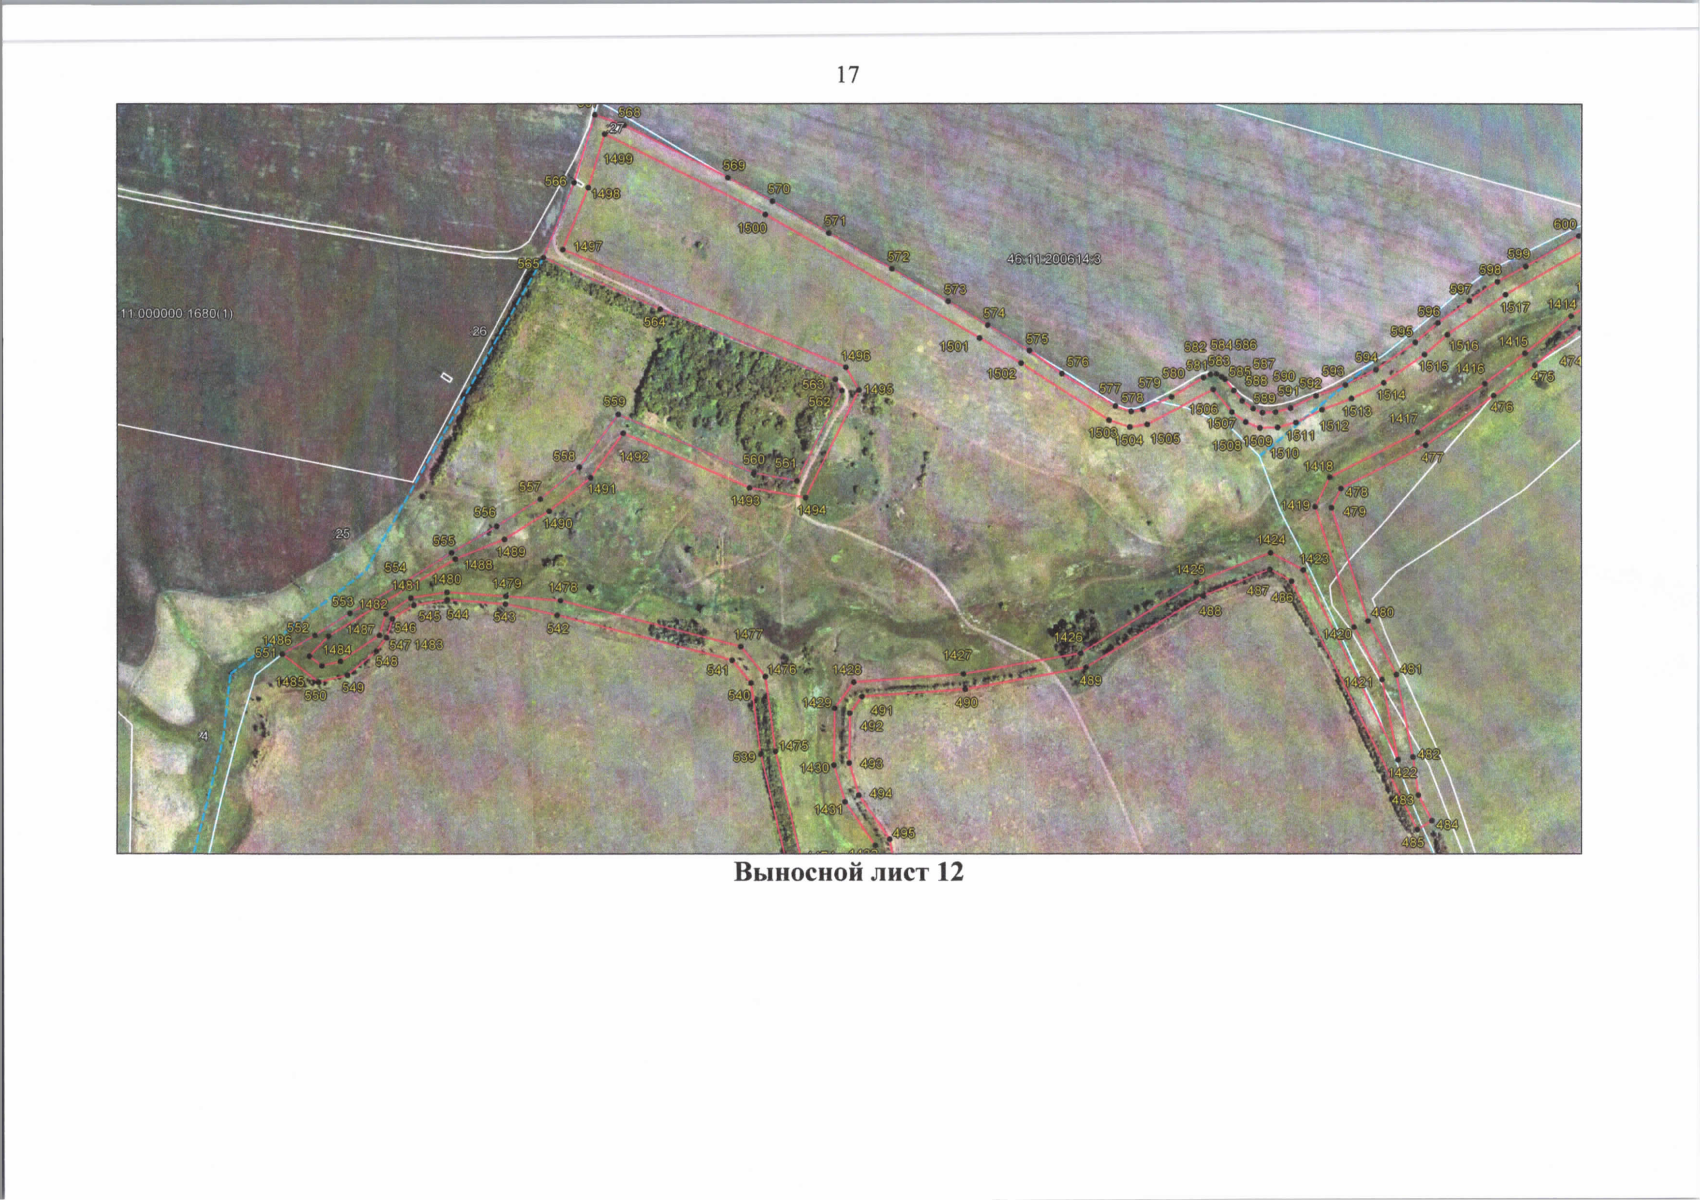Click the map point label 574
The image size is (1700, 1200).
993,313
